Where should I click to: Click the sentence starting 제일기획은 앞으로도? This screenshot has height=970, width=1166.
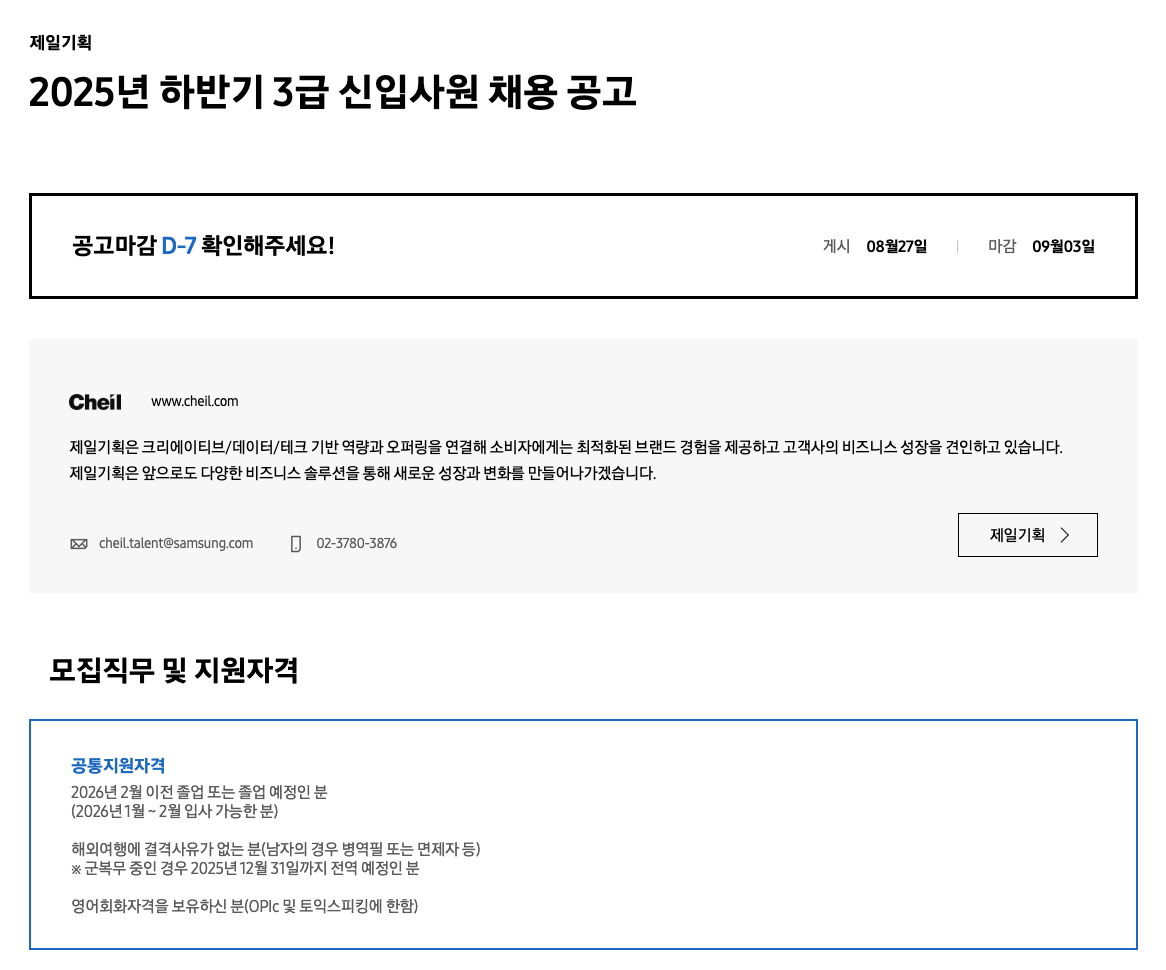[x=363, y=473]
